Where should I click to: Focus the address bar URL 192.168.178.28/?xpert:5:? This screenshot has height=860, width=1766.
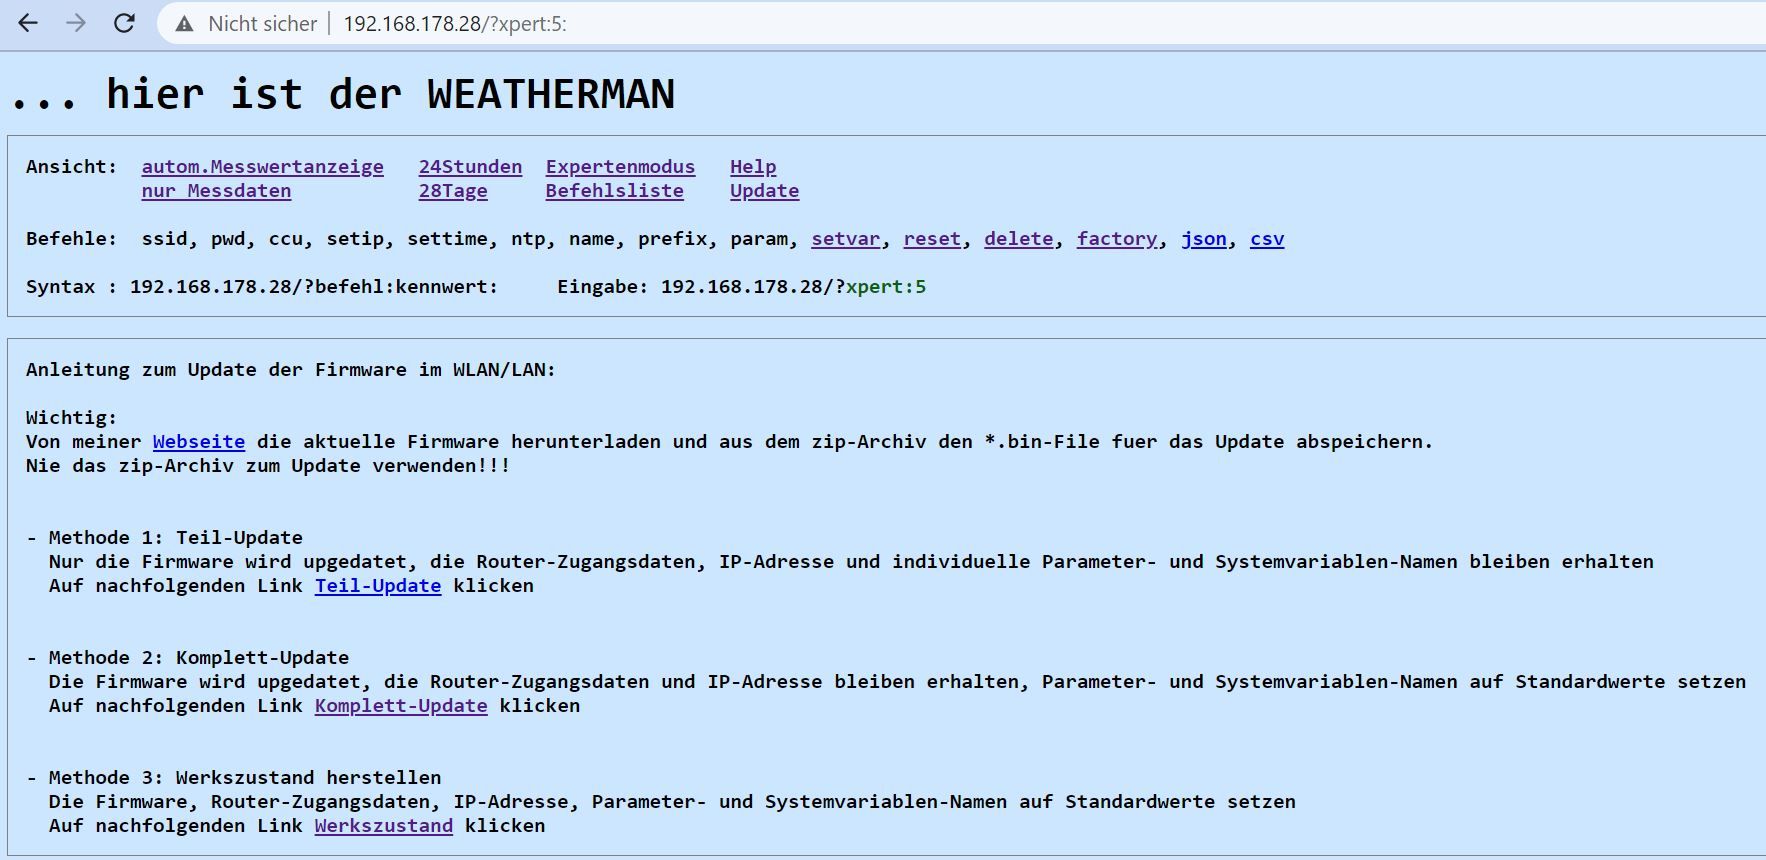455,24
